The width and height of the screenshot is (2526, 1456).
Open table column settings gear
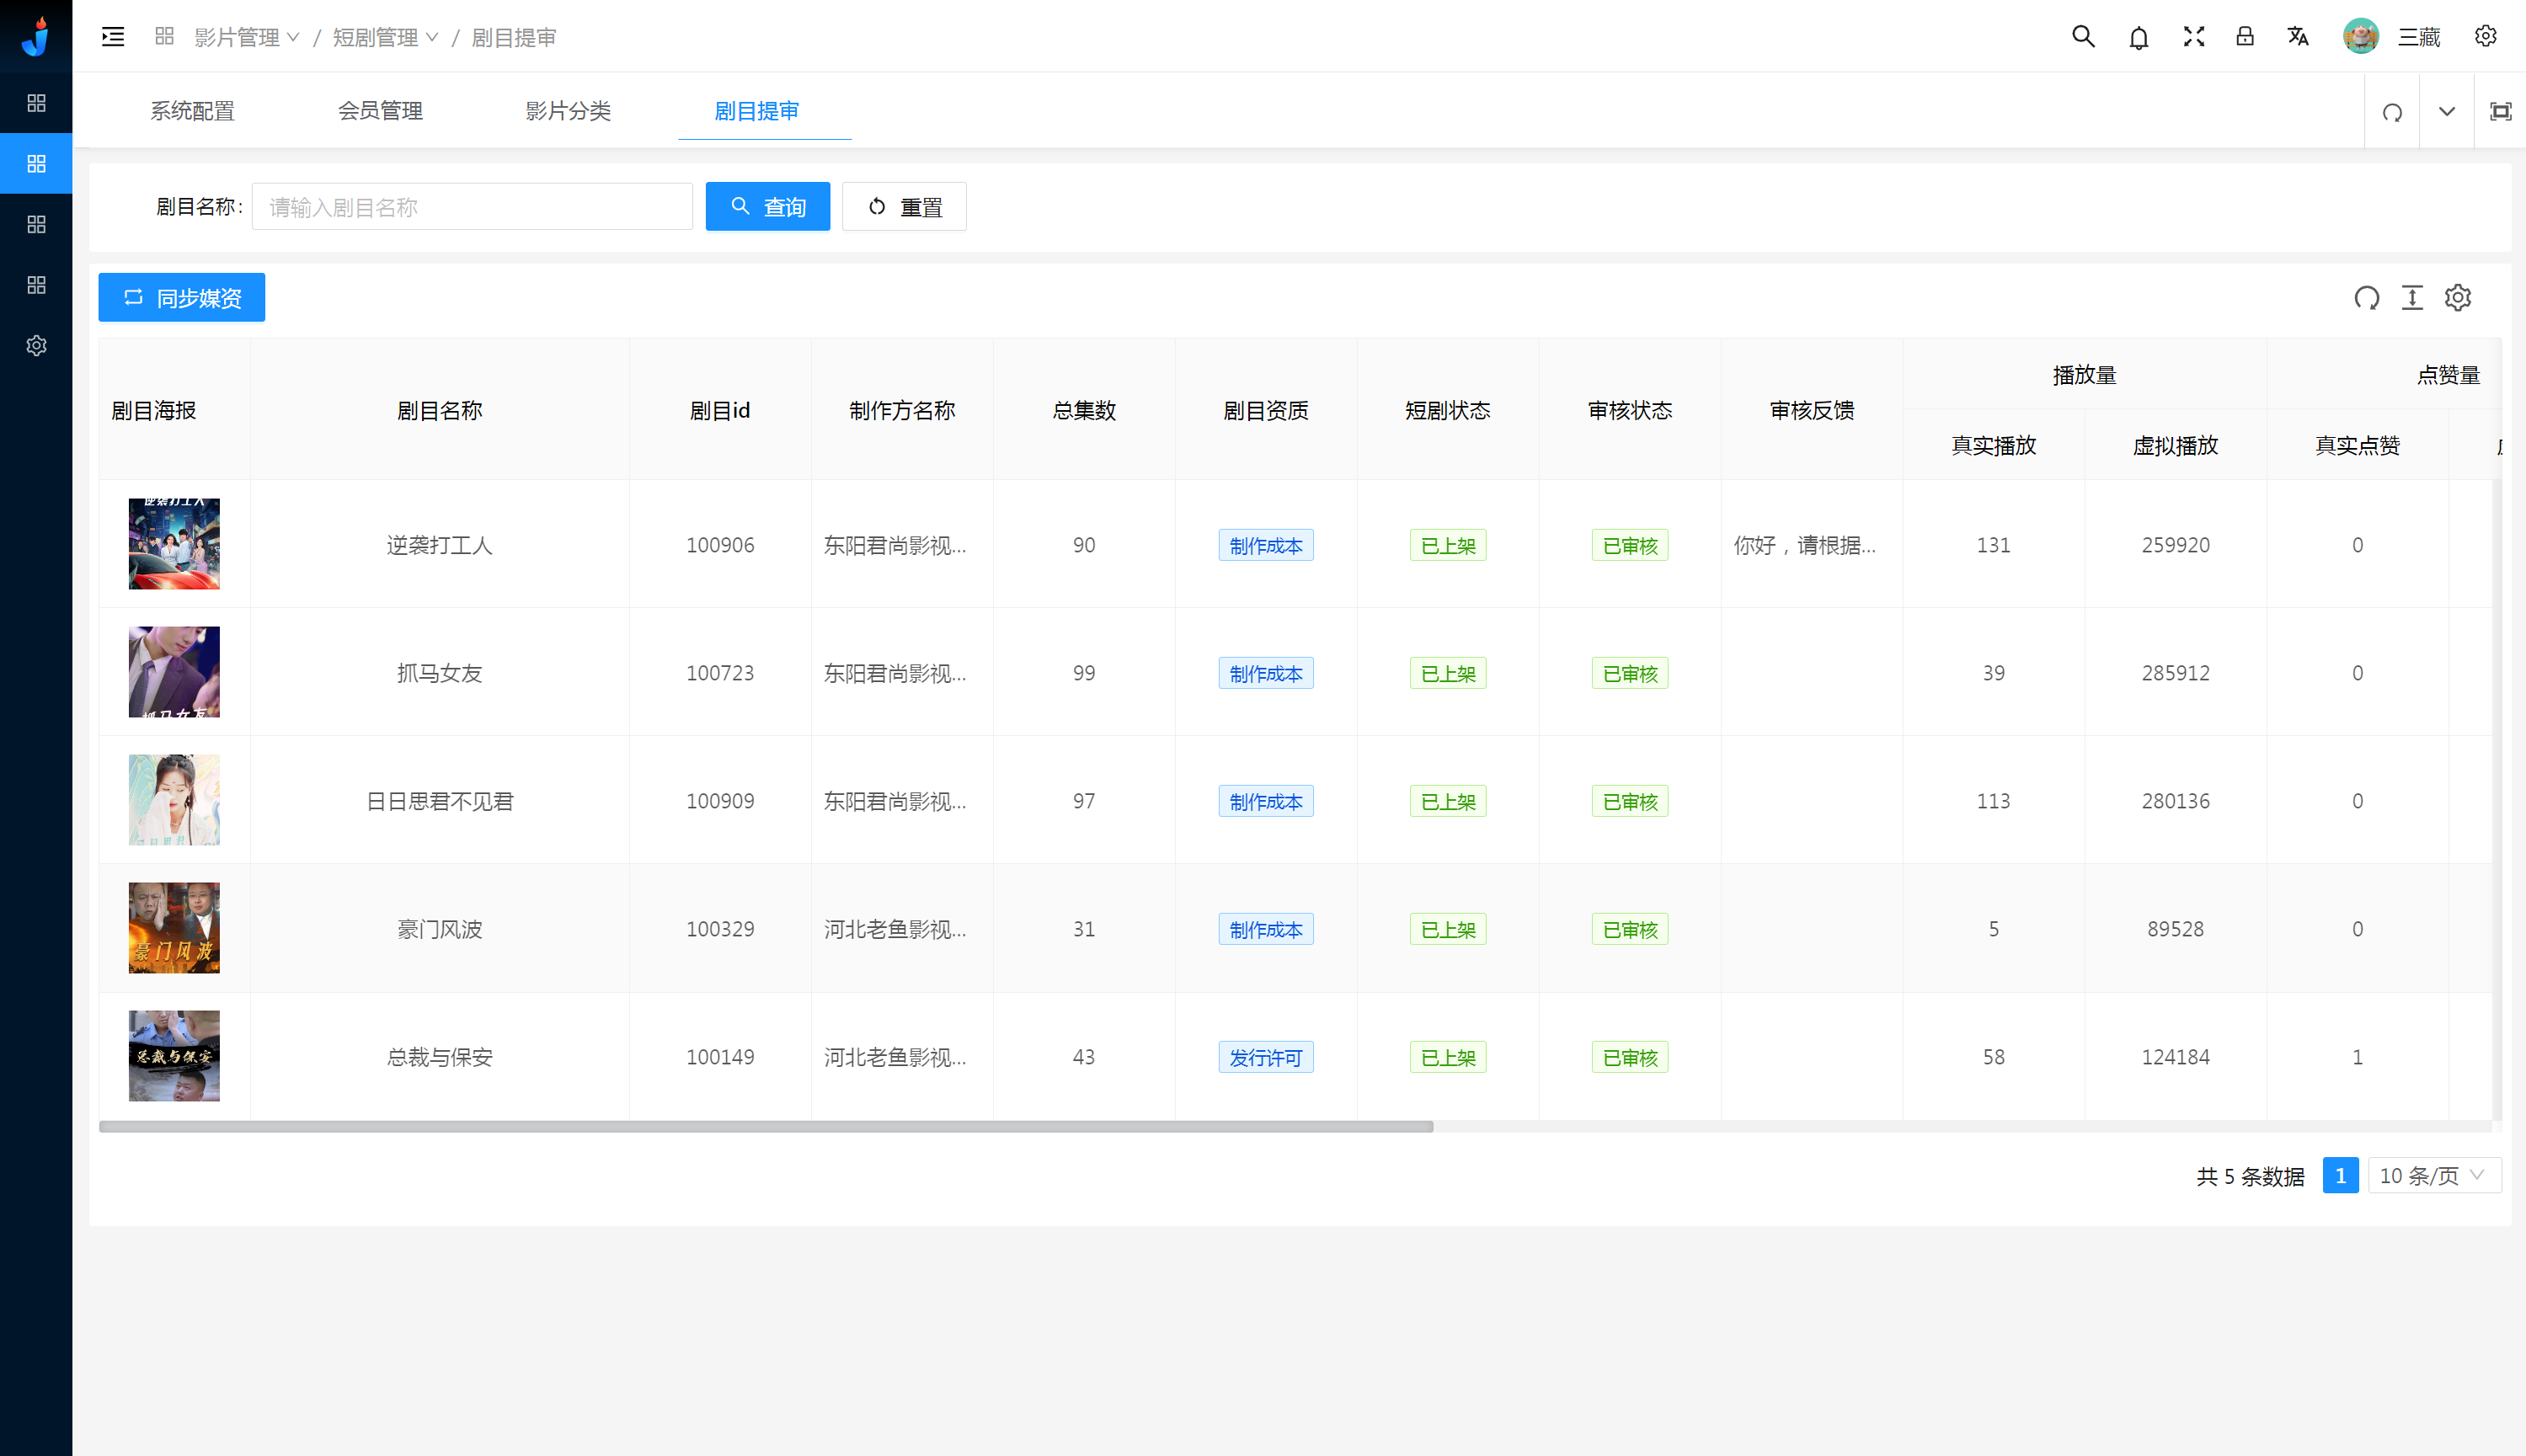click(x=2458, y=298)
